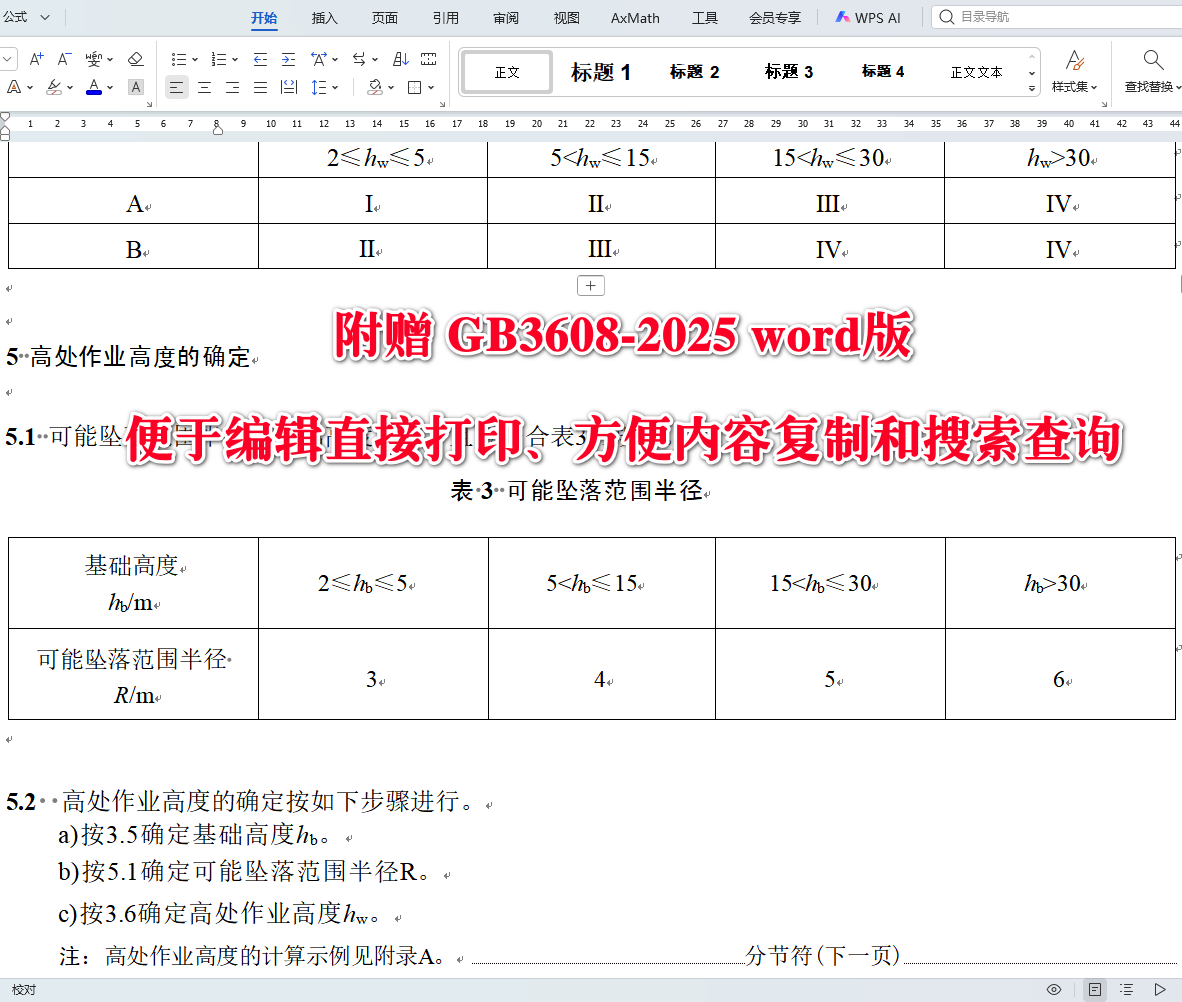The height and width of the screenshot is (1002, 1182).
Task: Apply the 标题 1 style
Action: (x=600, y=71)
